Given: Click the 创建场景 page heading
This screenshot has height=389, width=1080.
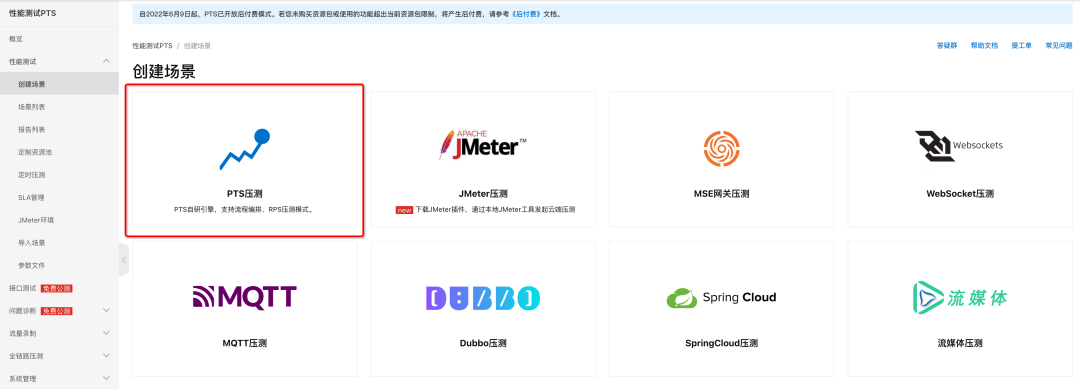Looking at the screenshot, I should tap(164, 72).
